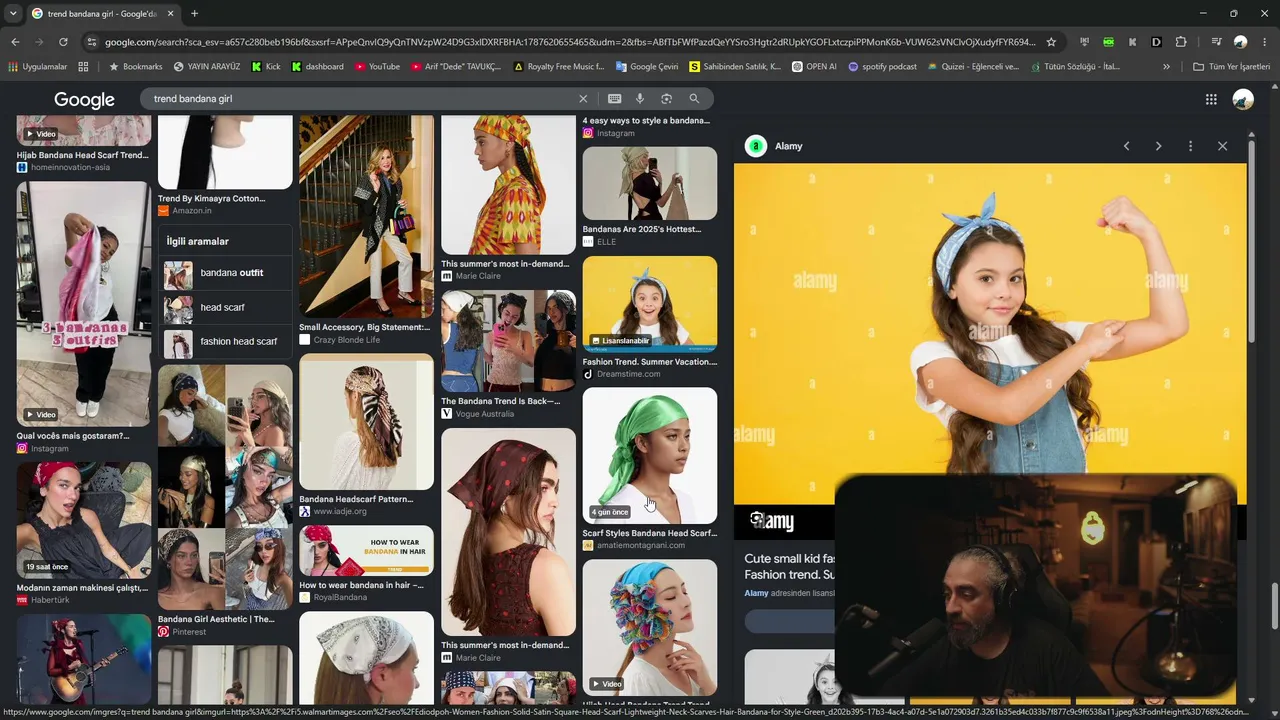This screenshot has height=720, width=1280.
Task: Open the blue ruffled head scarf video thumbnail
Action: coord(650,627)
